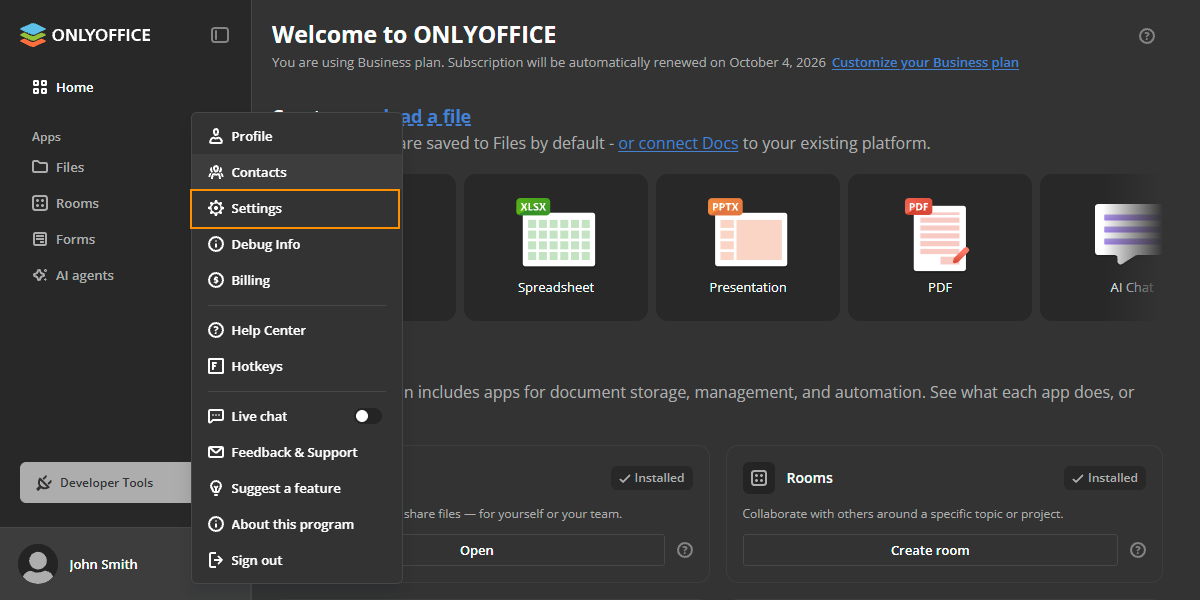Select Settings in the user menu
The width and height of the screenshot is (1200, 600).
[295, 208]
